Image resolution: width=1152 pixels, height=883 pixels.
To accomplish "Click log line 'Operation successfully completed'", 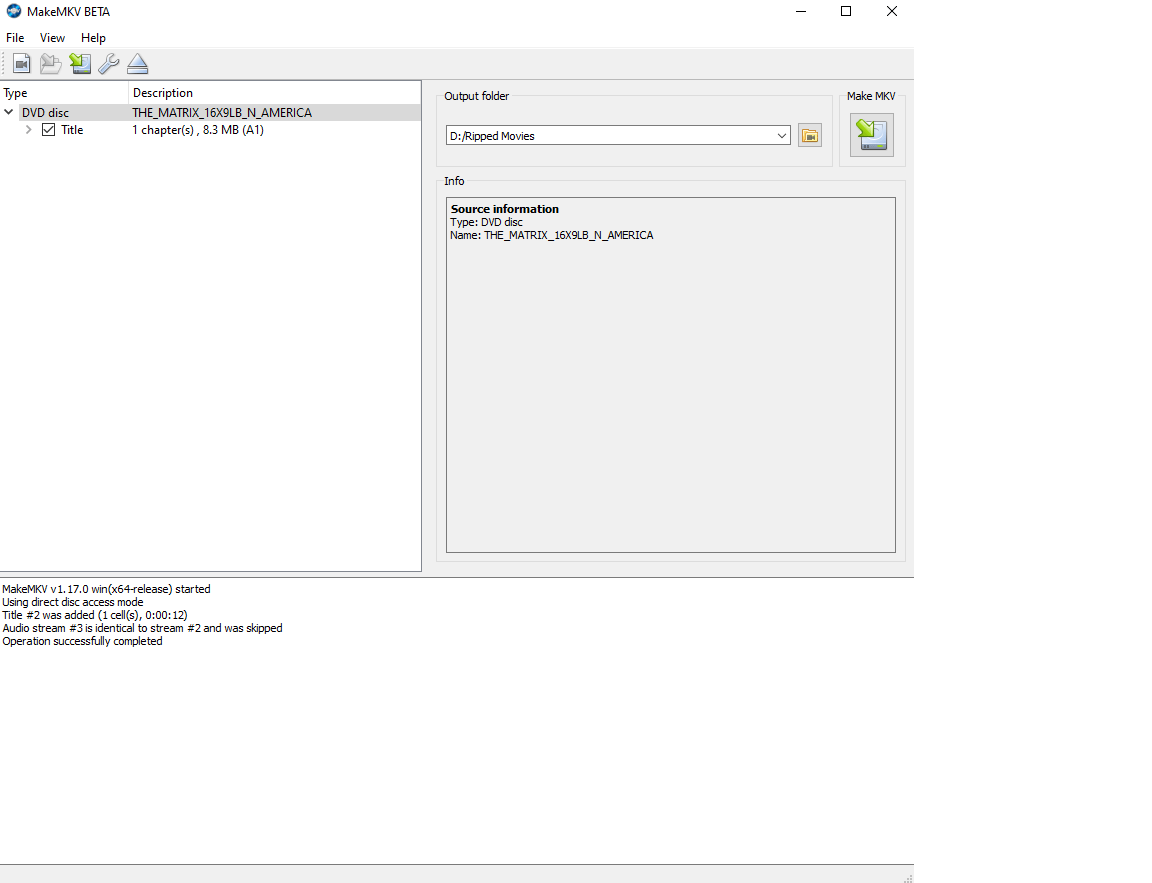I will pyautogui.click(x=82, y=641).
